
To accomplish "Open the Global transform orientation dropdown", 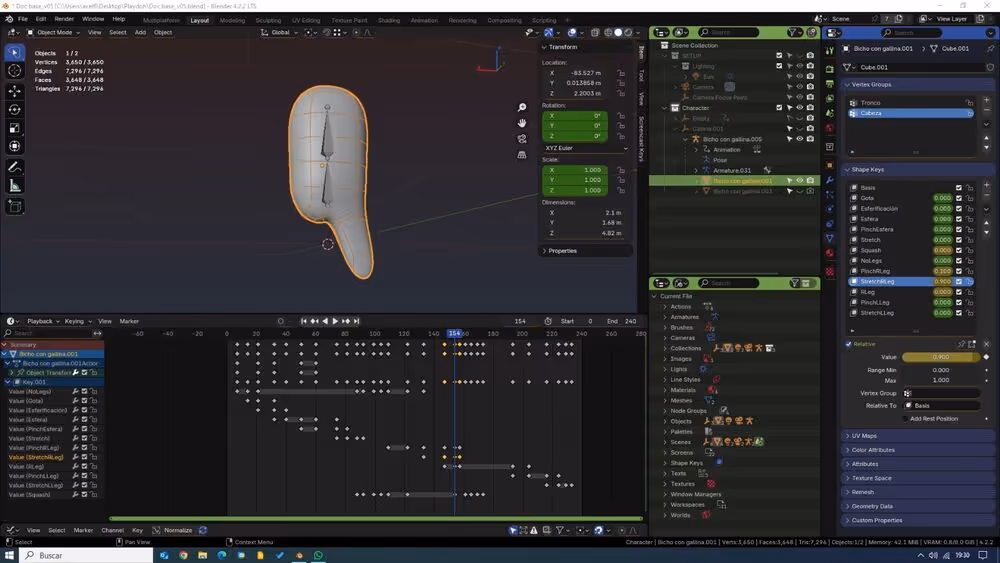I will (x=279, y=33).
